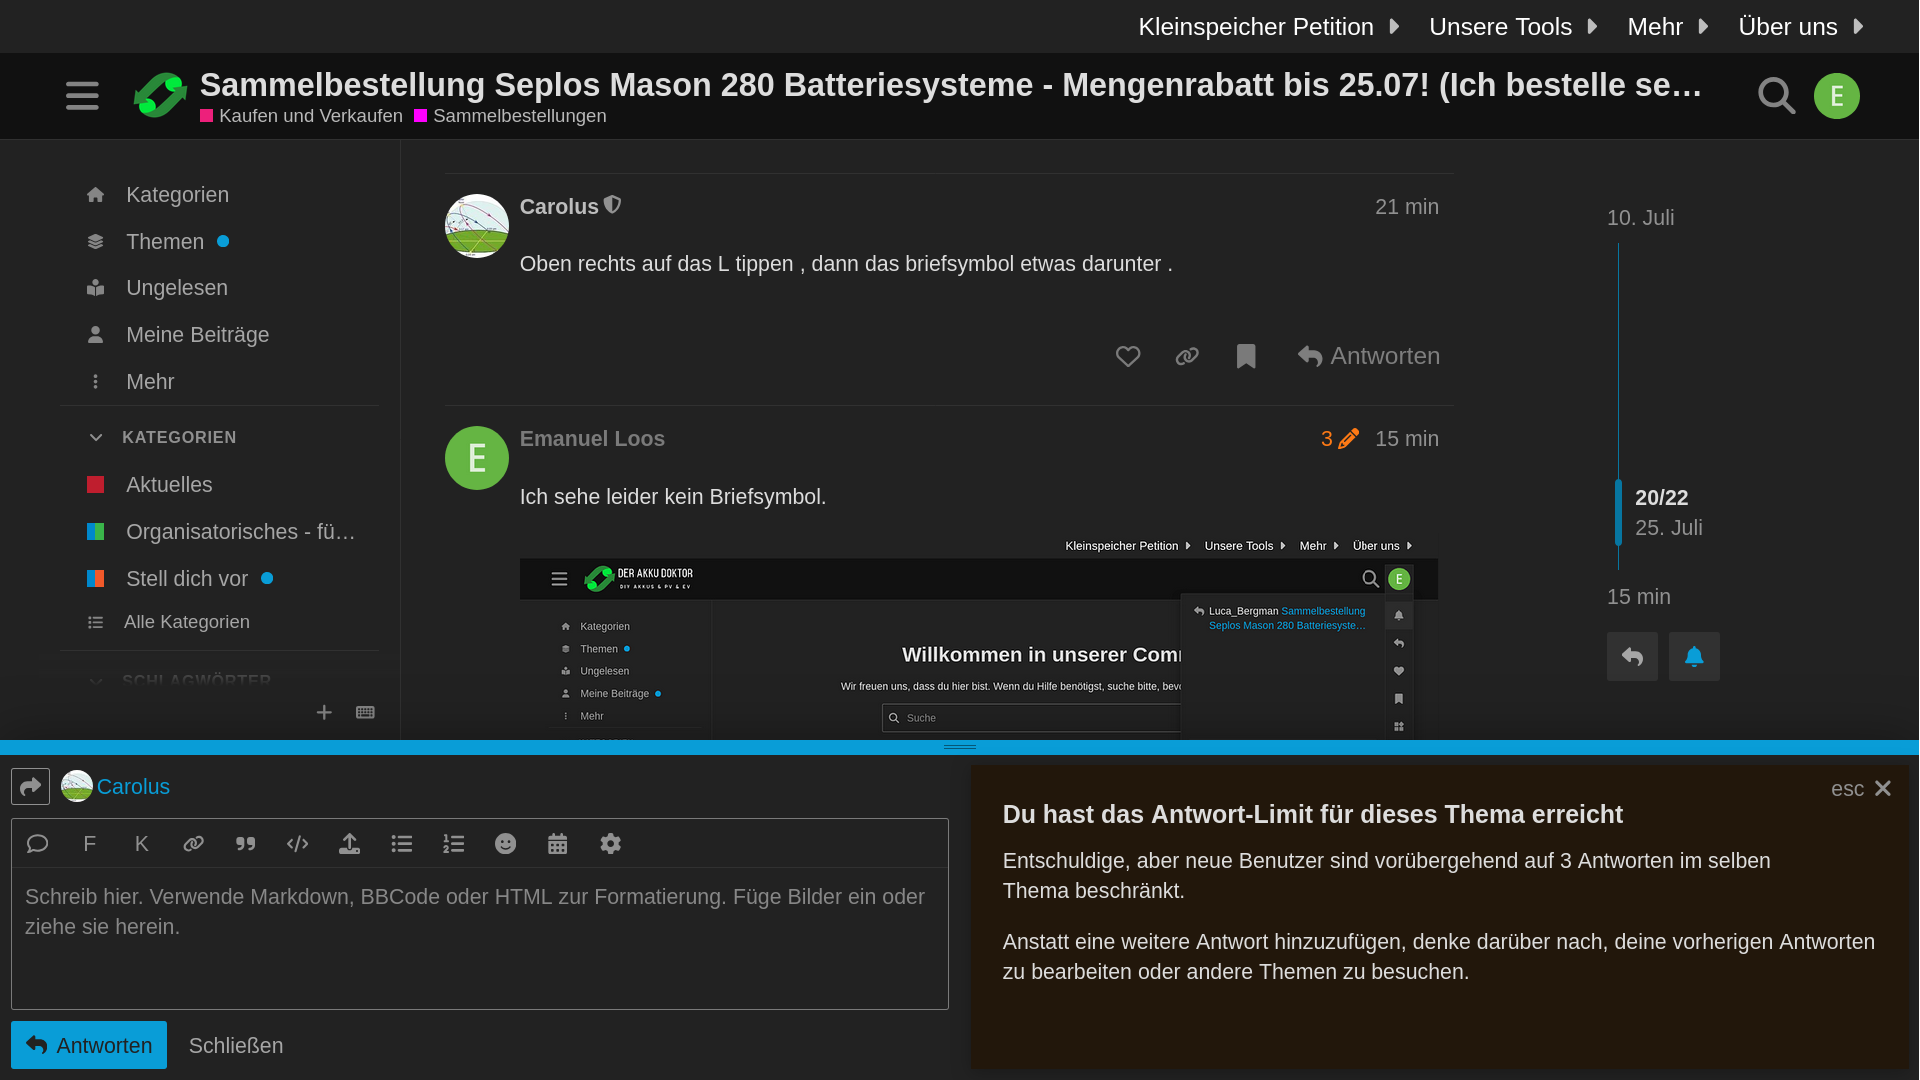Close composer with Schließen
Image resolution: width=1920 pixels, height=1080 pixels.
coord(236,1046)
